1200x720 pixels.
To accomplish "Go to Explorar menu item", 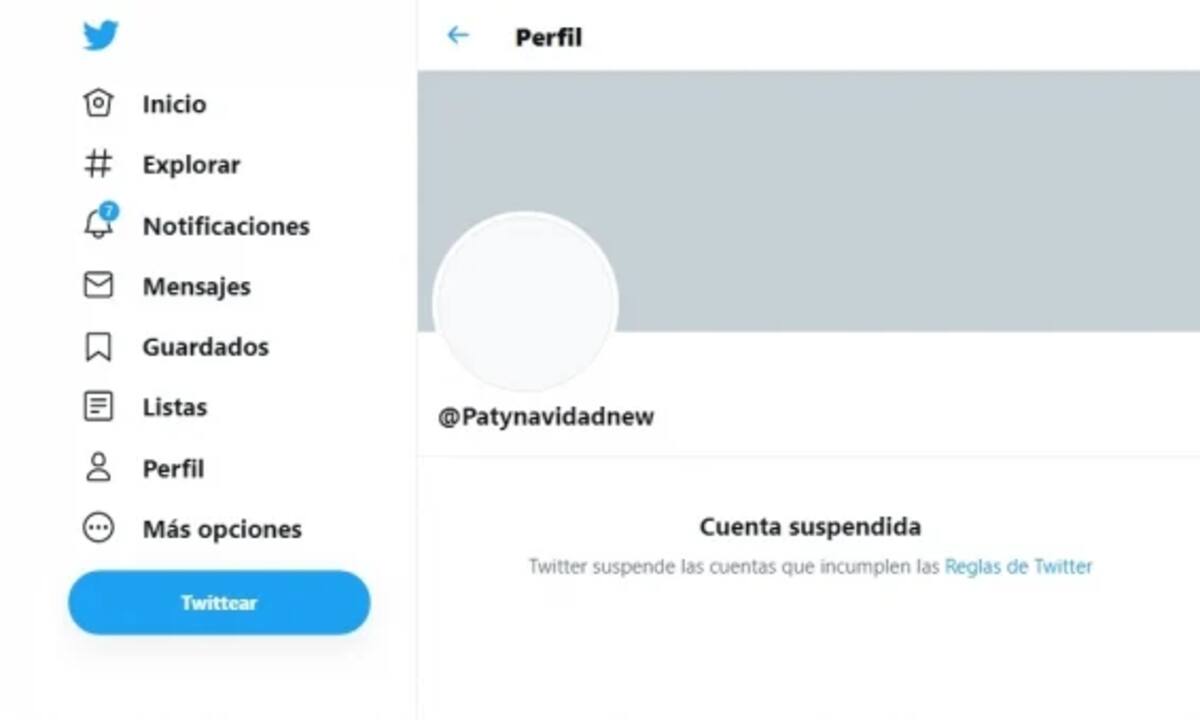I will (x=191, y=165).
